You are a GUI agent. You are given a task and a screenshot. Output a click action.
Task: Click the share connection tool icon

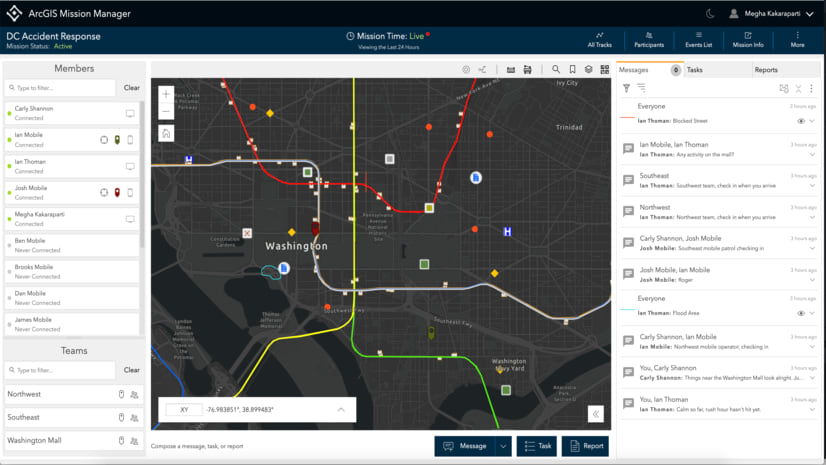click(482, 70)
